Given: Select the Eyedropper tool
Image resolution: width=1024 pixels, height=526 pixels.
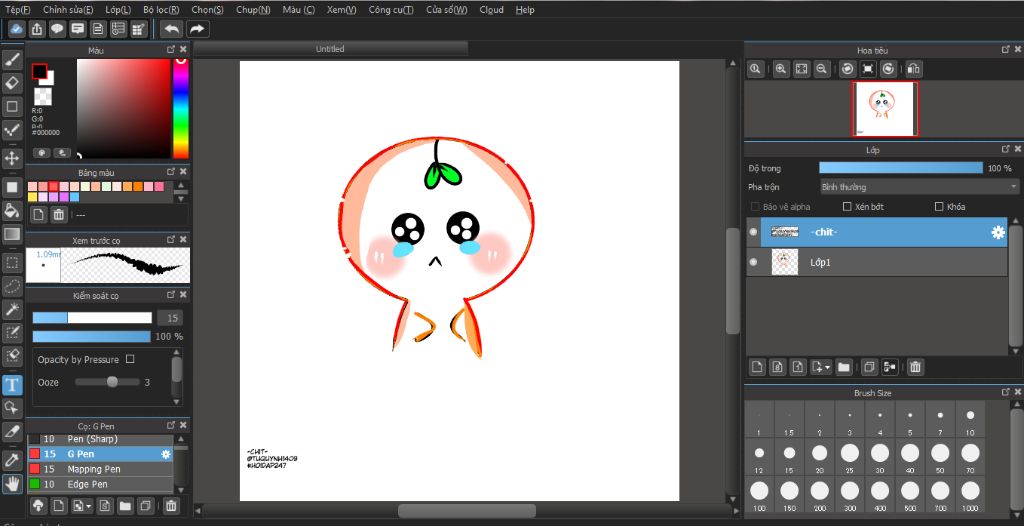Looking at the screenshot, I should [12, 460].
